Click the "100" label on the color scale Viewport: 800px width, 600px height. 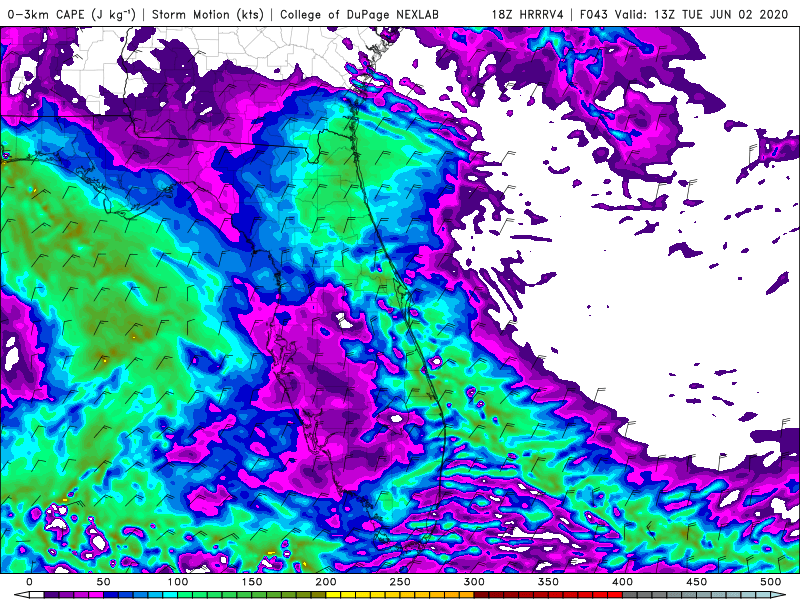(178, 582)
